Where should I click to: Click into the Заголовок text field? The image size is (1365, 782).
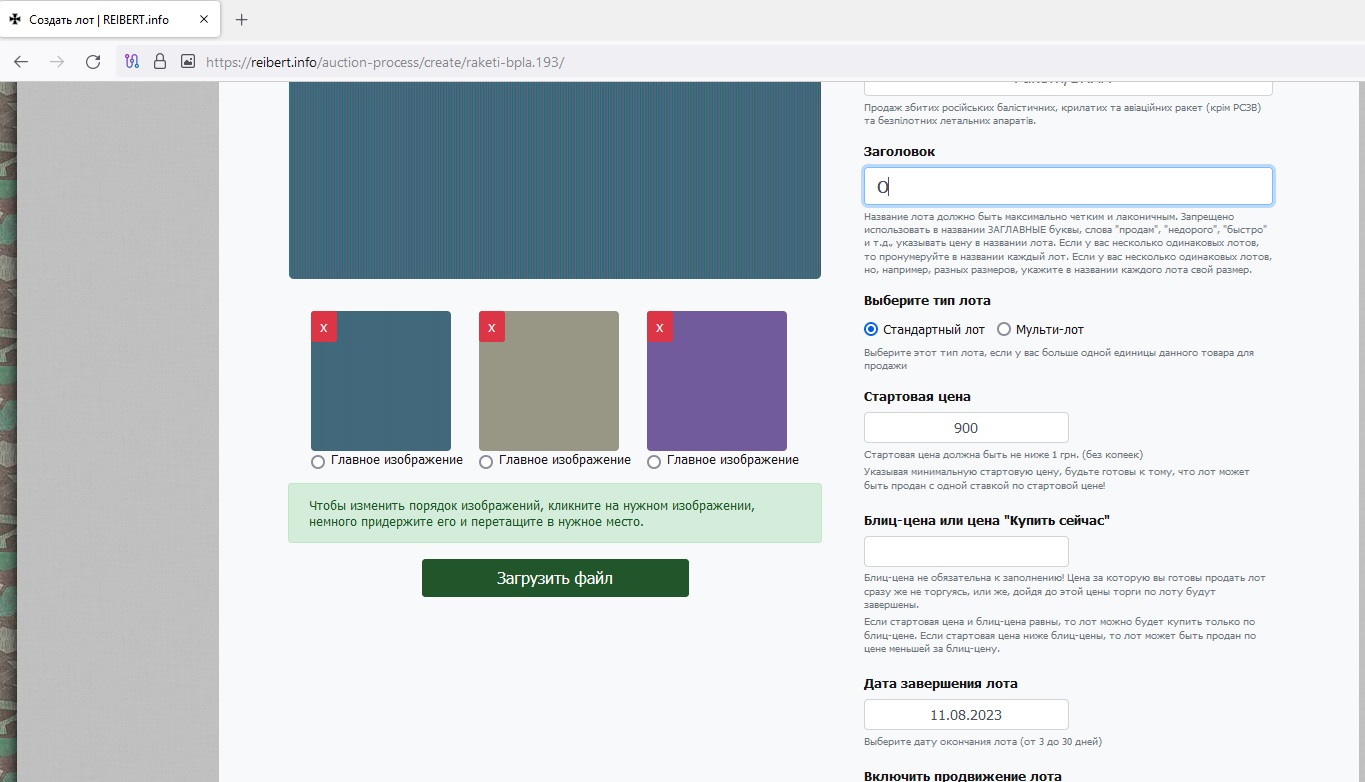(1067, 186)
